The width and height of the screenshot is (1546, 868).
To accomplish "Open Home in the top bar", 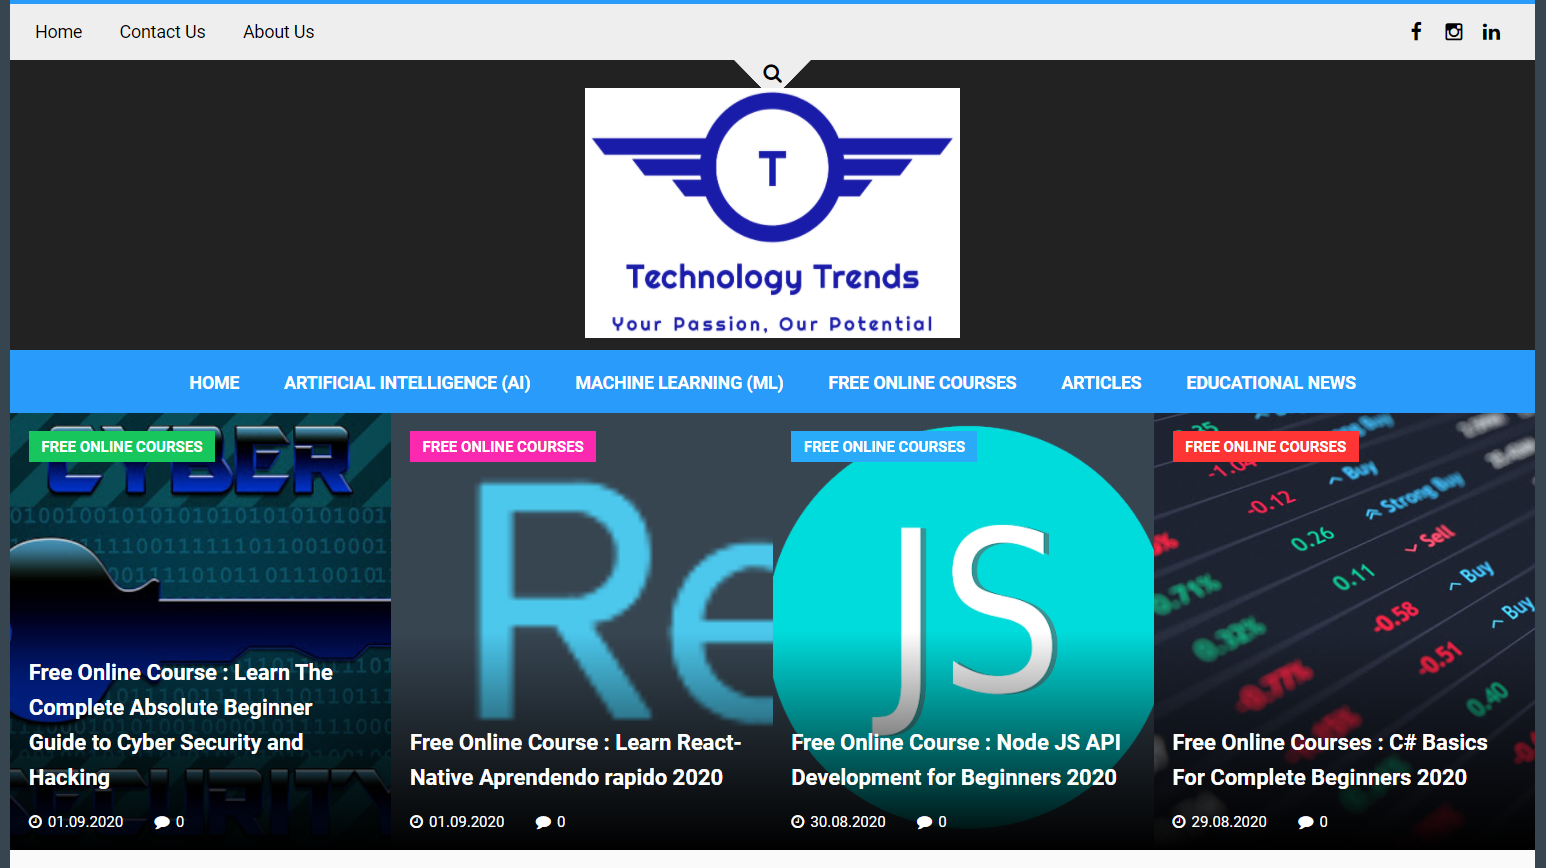I will tap(59, 32).
